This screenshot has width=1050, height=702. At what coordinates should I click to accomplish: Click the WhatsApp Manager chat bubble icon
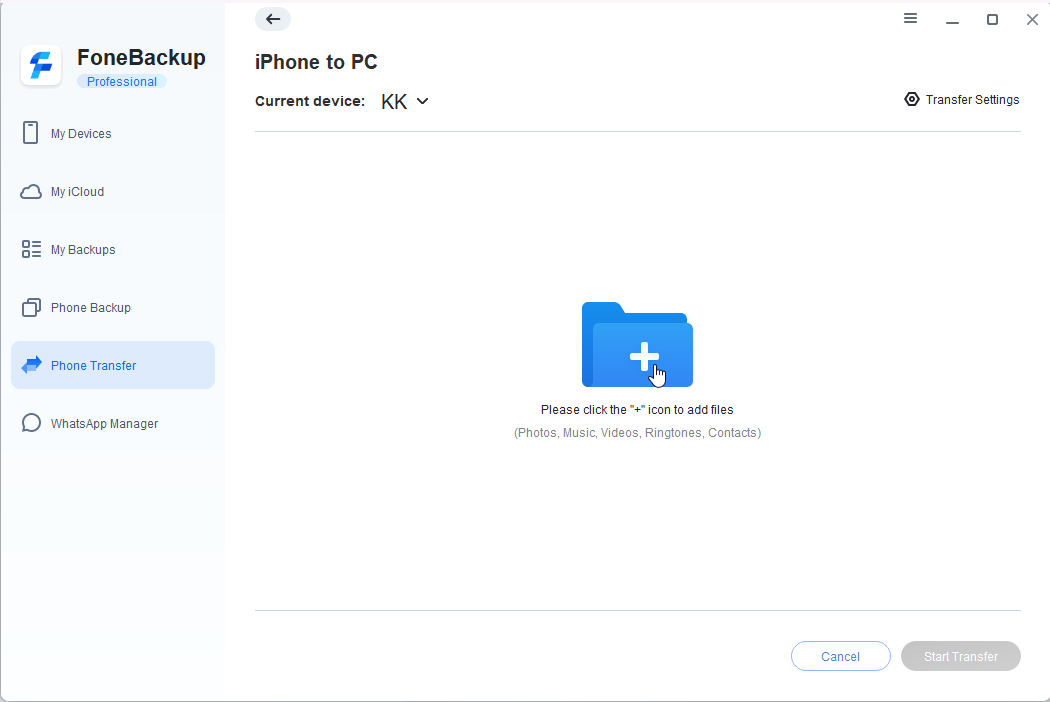pyautogui.click(x=31, y=423)
